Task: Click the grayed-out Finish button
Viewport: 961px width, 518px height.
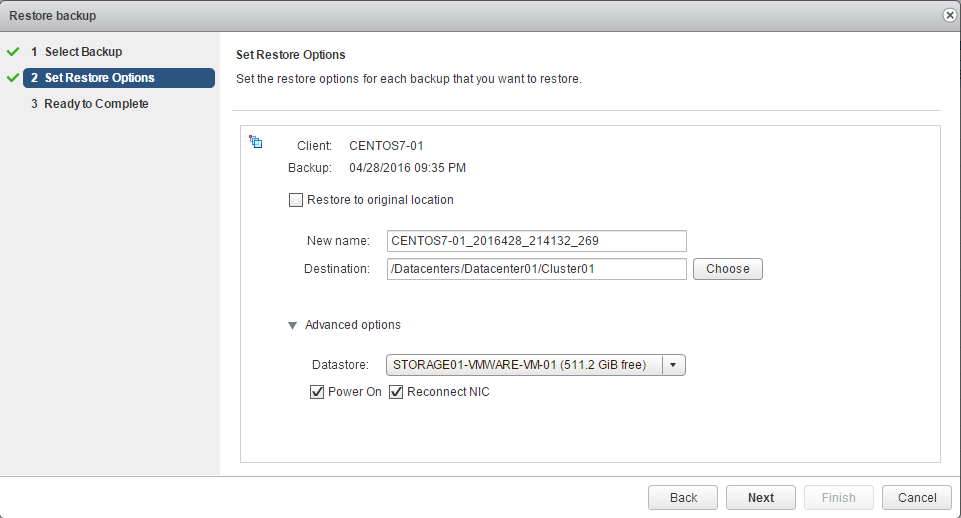Action: point(838,498)
